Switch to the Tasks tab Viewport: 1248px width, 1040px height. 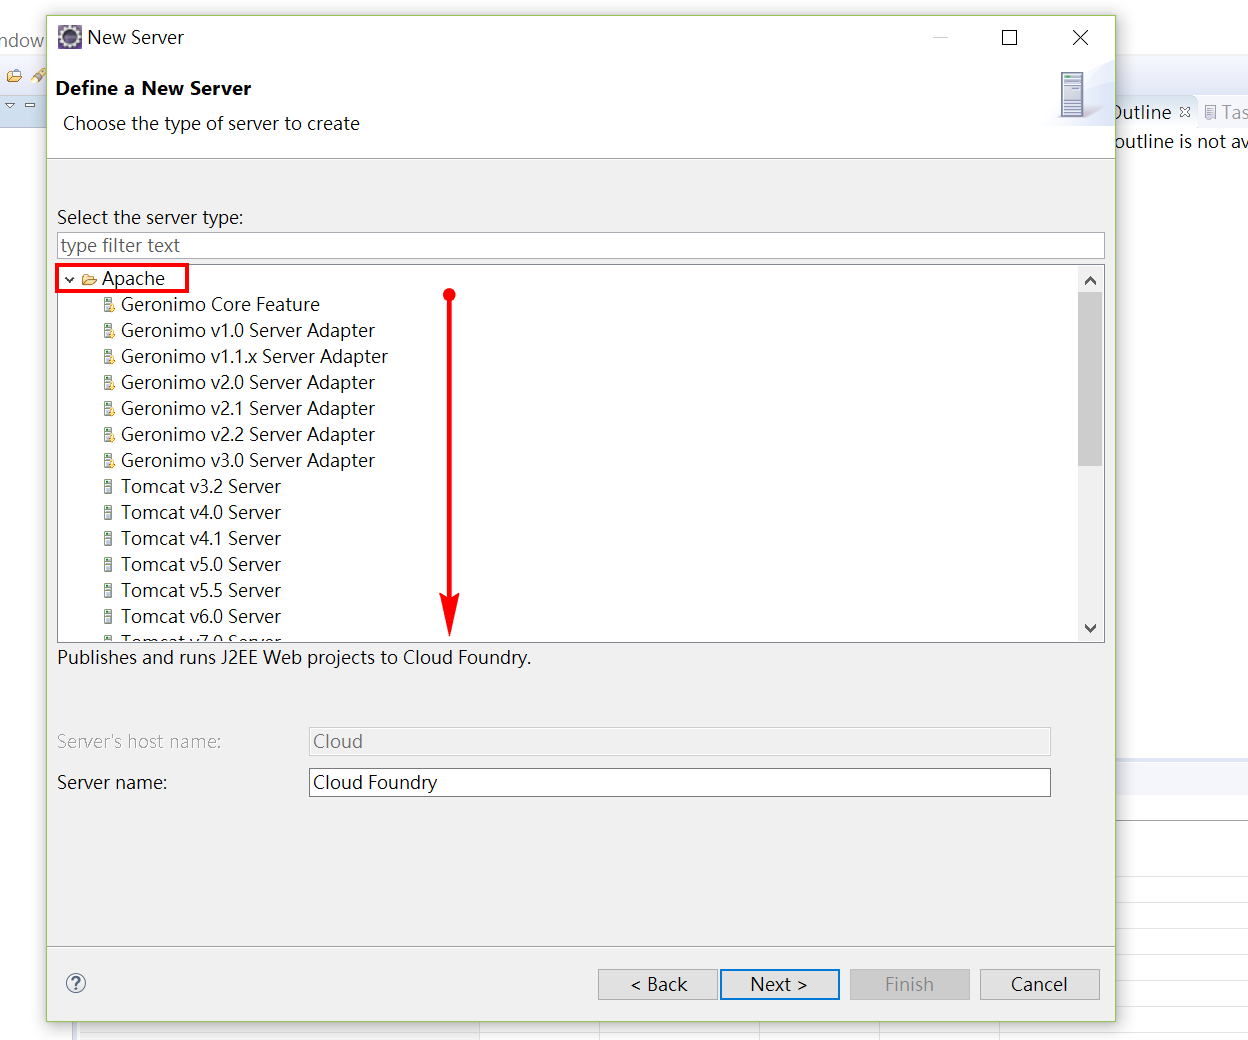tap(1228, 112)
